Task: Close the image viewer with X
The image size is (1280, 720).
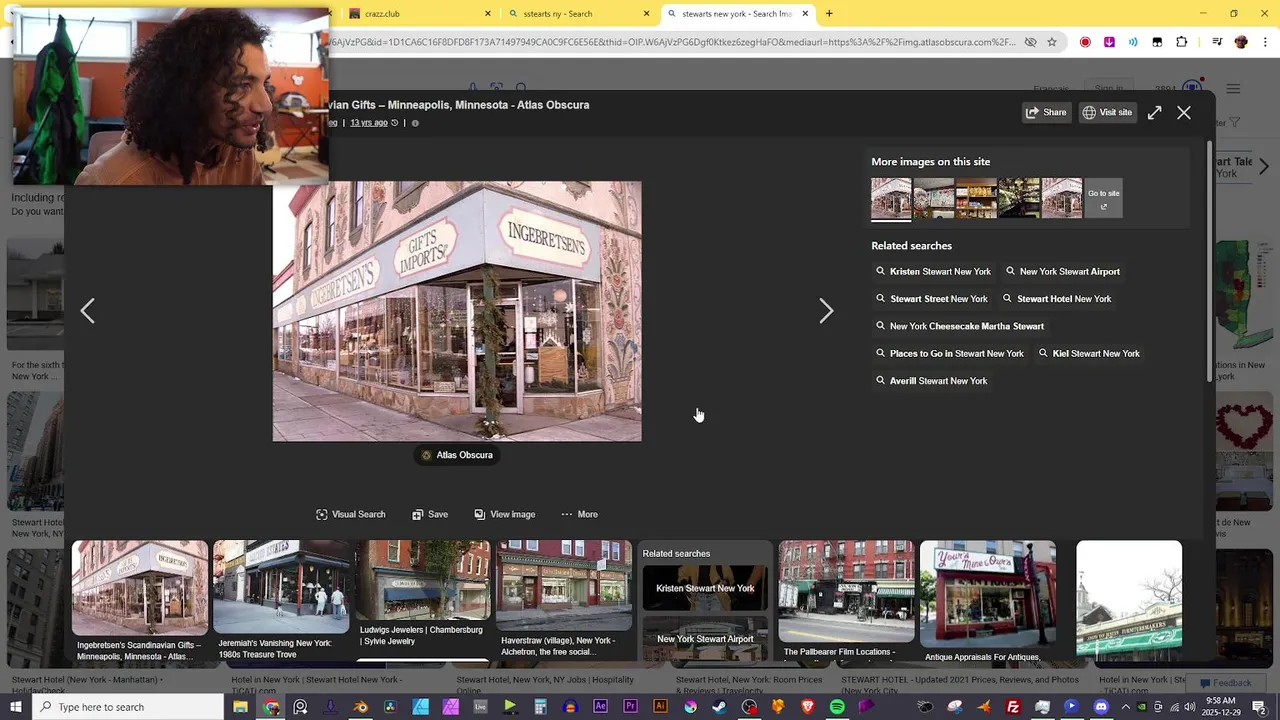Action: click(x=1184, y=113)
